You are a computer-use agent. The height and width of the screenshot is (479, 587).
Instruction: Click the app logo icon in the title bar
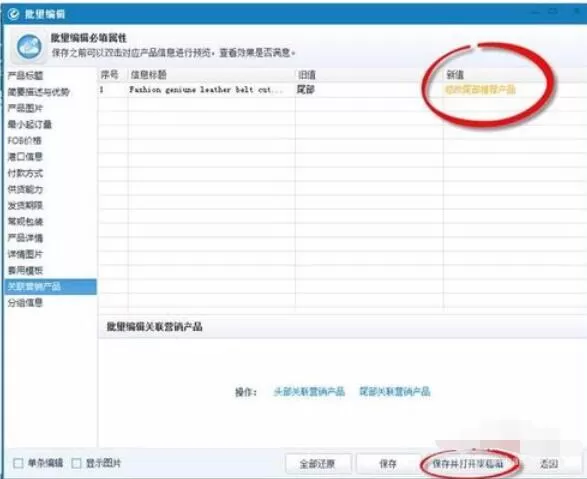[13, 14]
